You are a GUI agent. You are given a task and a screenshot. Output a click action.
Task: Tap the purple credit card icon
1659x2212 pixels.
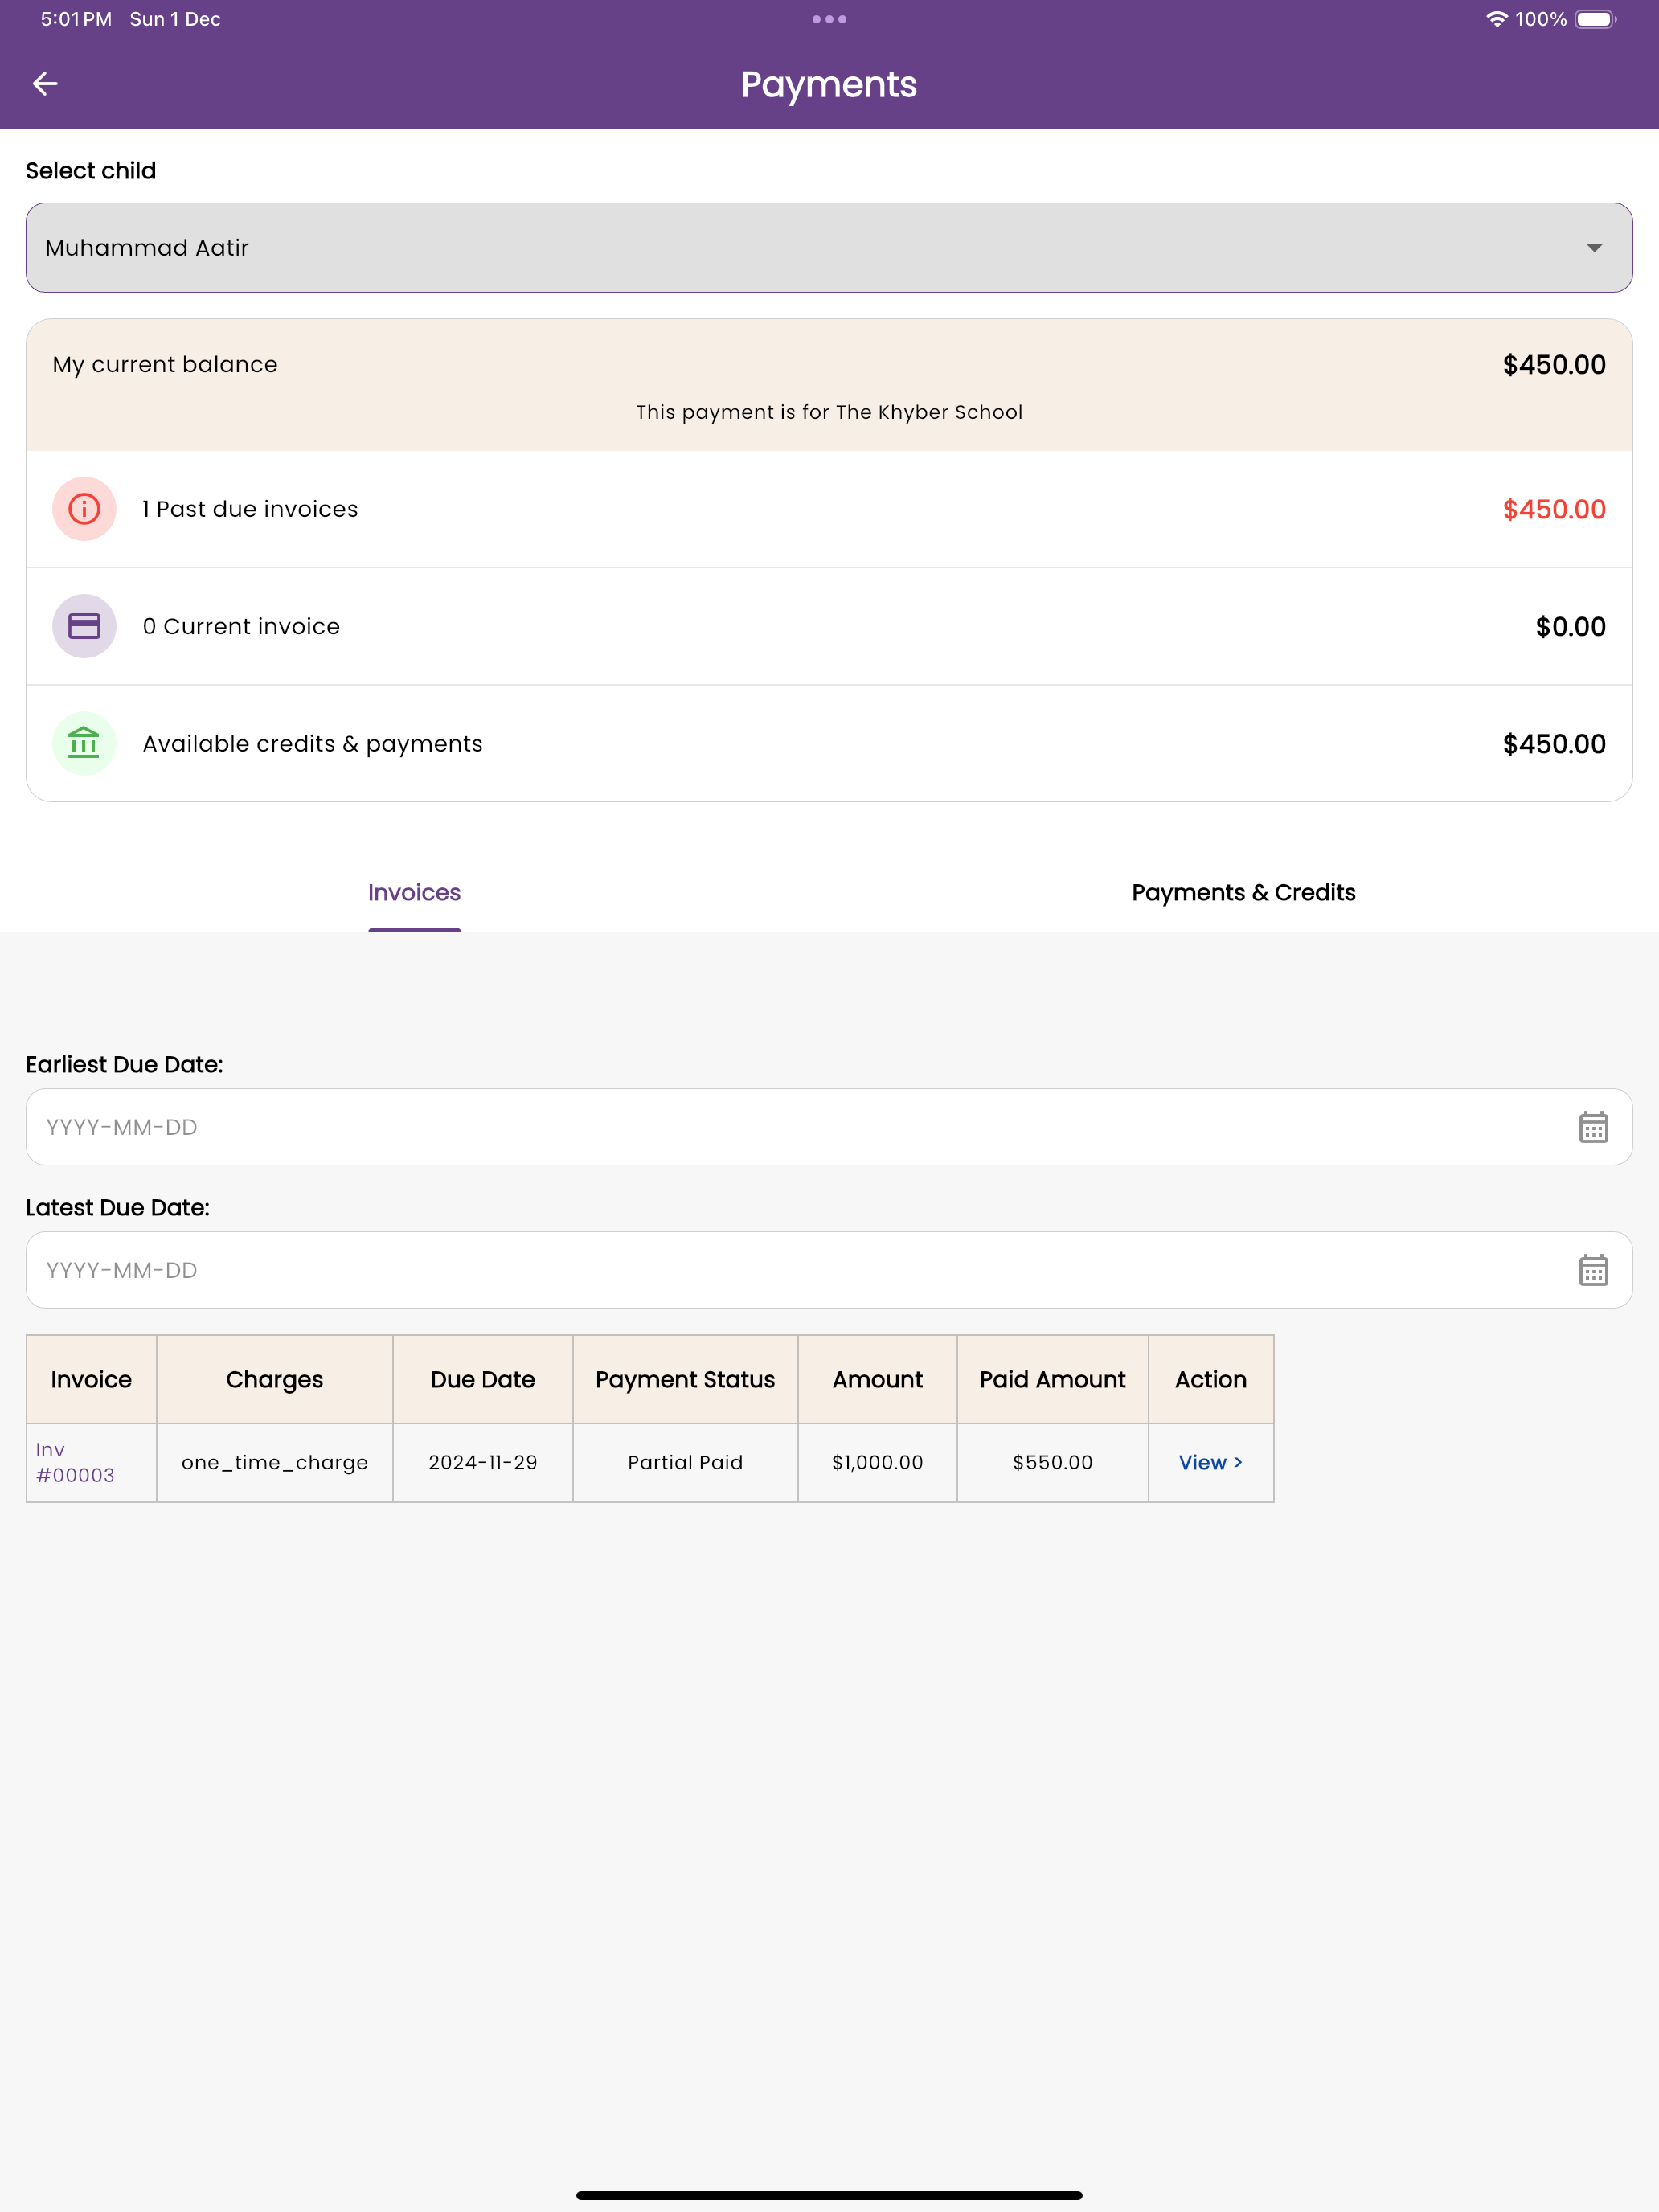[84, 626]
